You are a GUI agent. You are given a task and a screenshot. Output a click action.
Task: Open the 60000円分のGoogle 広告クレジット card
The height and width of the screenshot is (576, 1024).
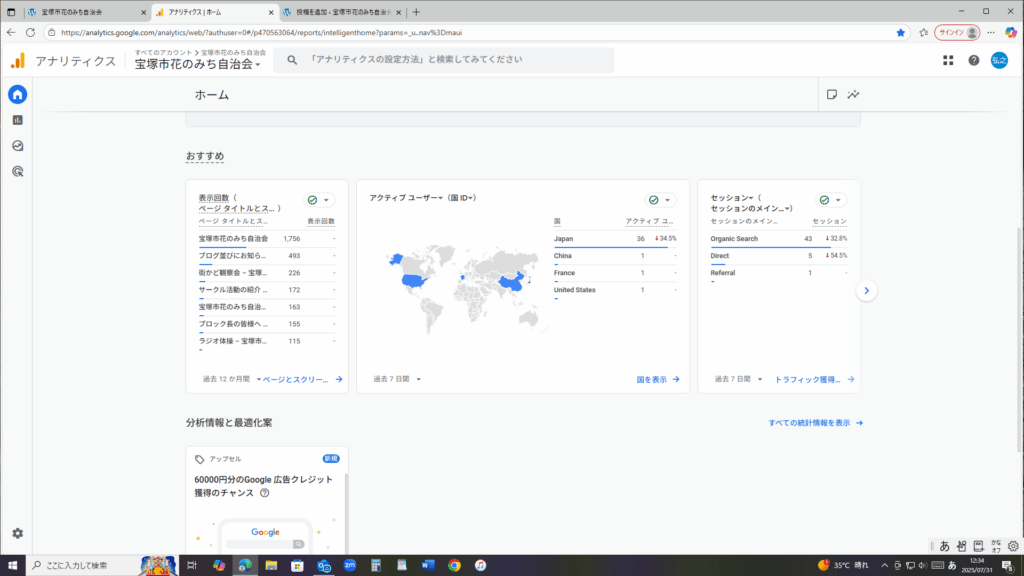[266, 500]
